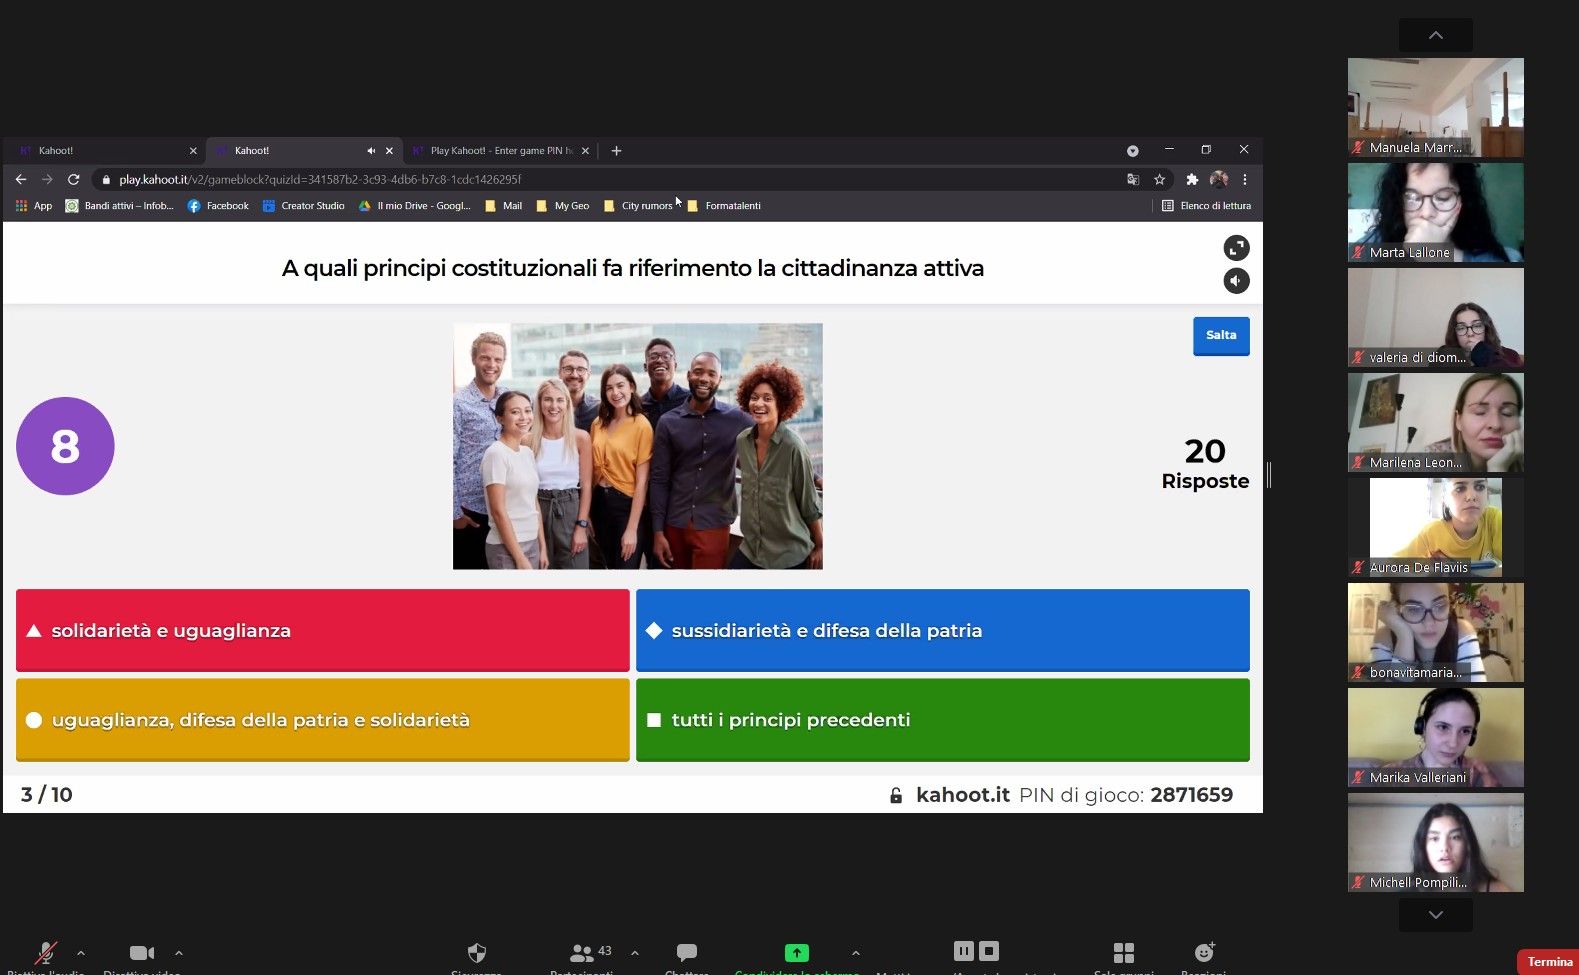Screen dimensions: 1579x975
Task: Select Marta Lallone video thumbnail
Action: [1435, 212]
